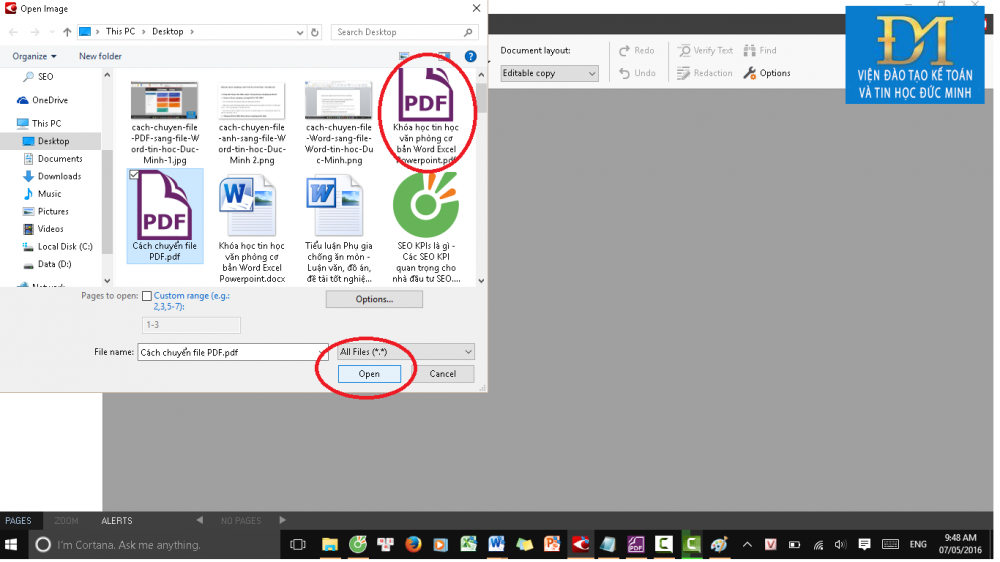
Task: Click the Windows Start button
Action: pos(11,545)
